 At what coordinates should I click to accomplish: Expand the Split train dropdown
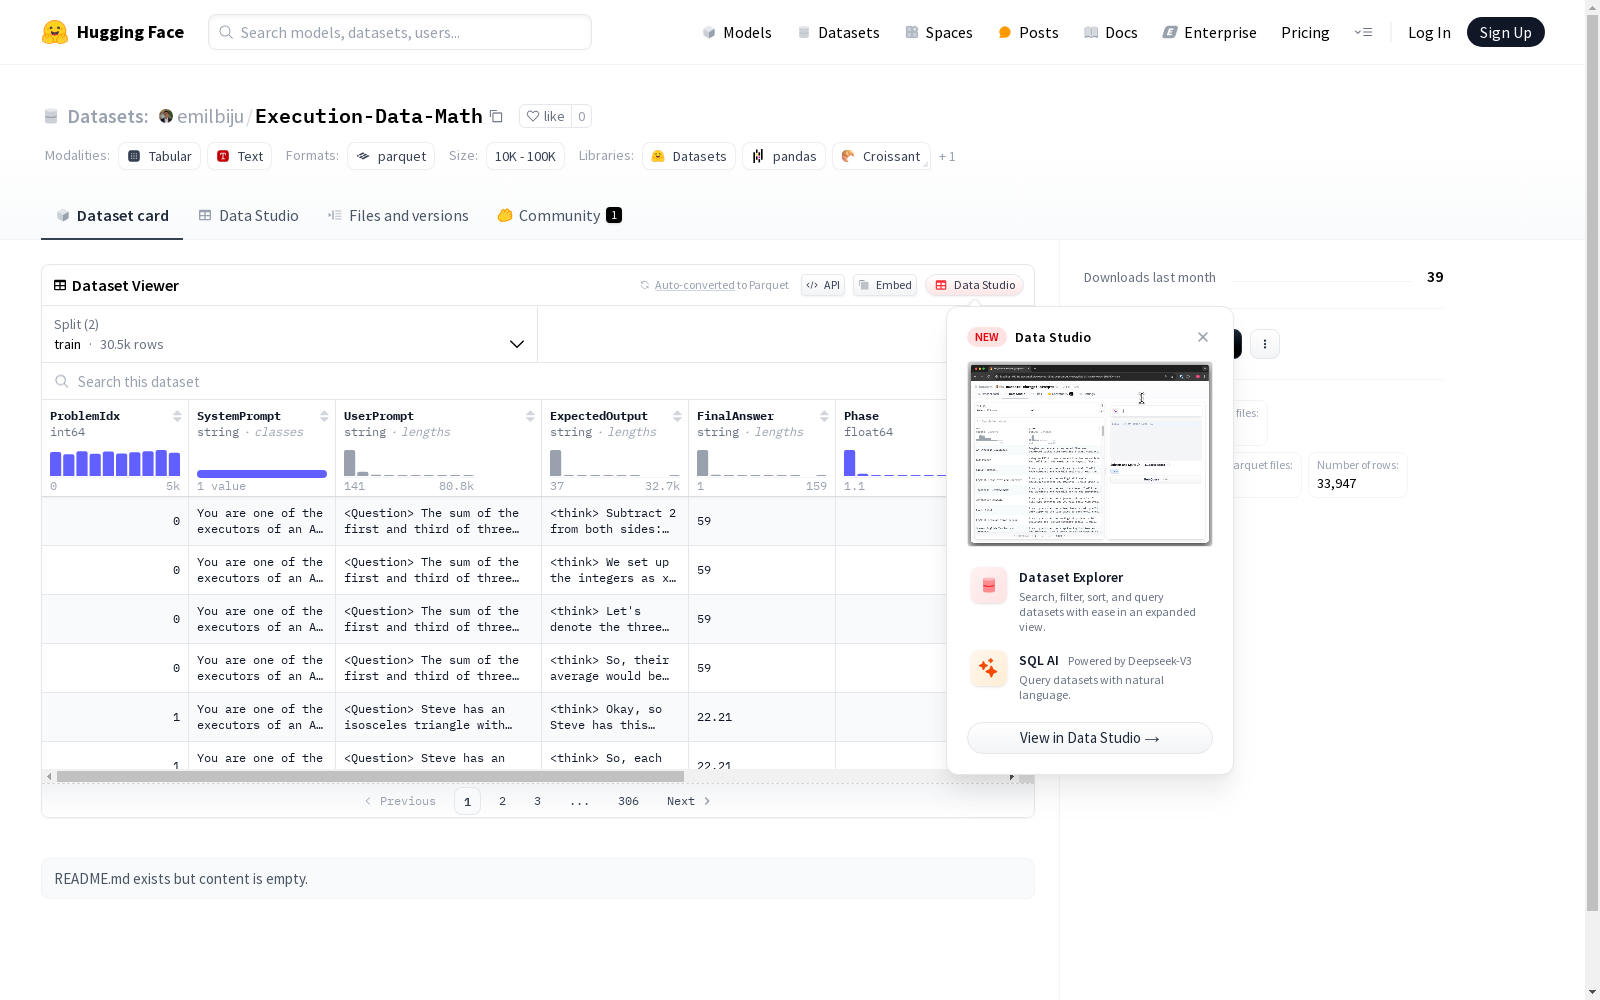pos(289,334)
